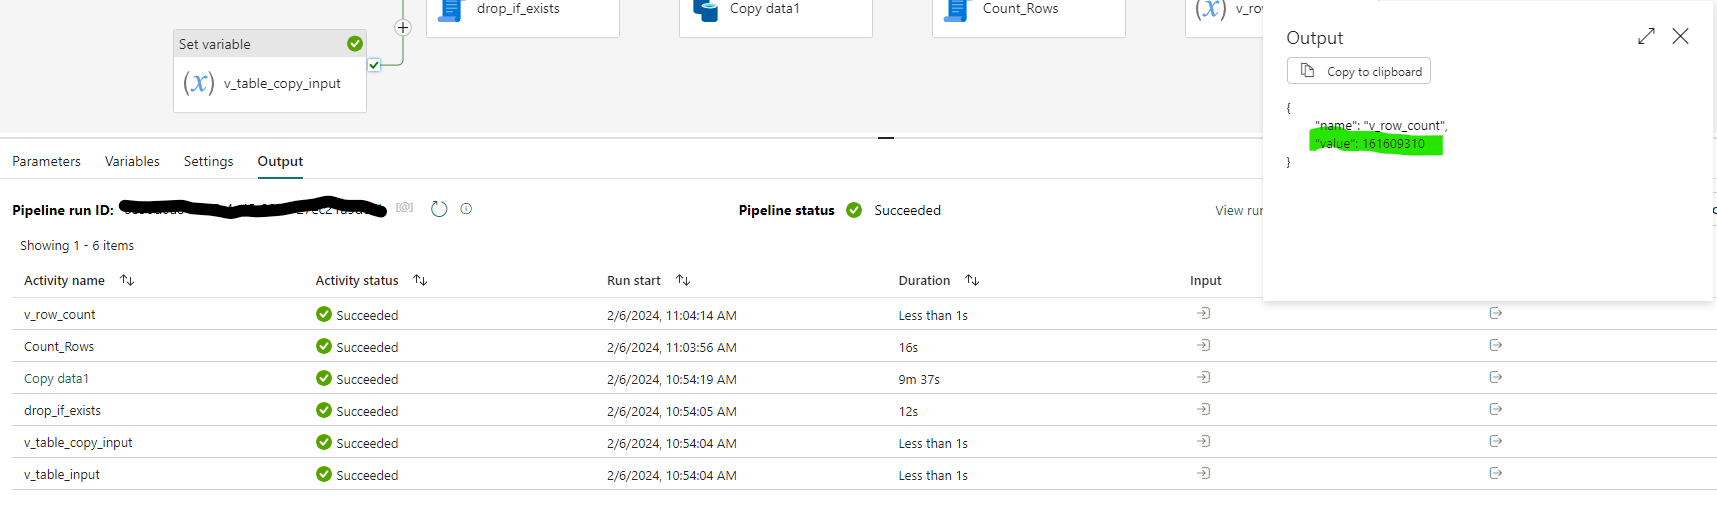Screen dimensions: 1717x505
Task: Open the Copy data1 activity link
Action: (57, 379)
